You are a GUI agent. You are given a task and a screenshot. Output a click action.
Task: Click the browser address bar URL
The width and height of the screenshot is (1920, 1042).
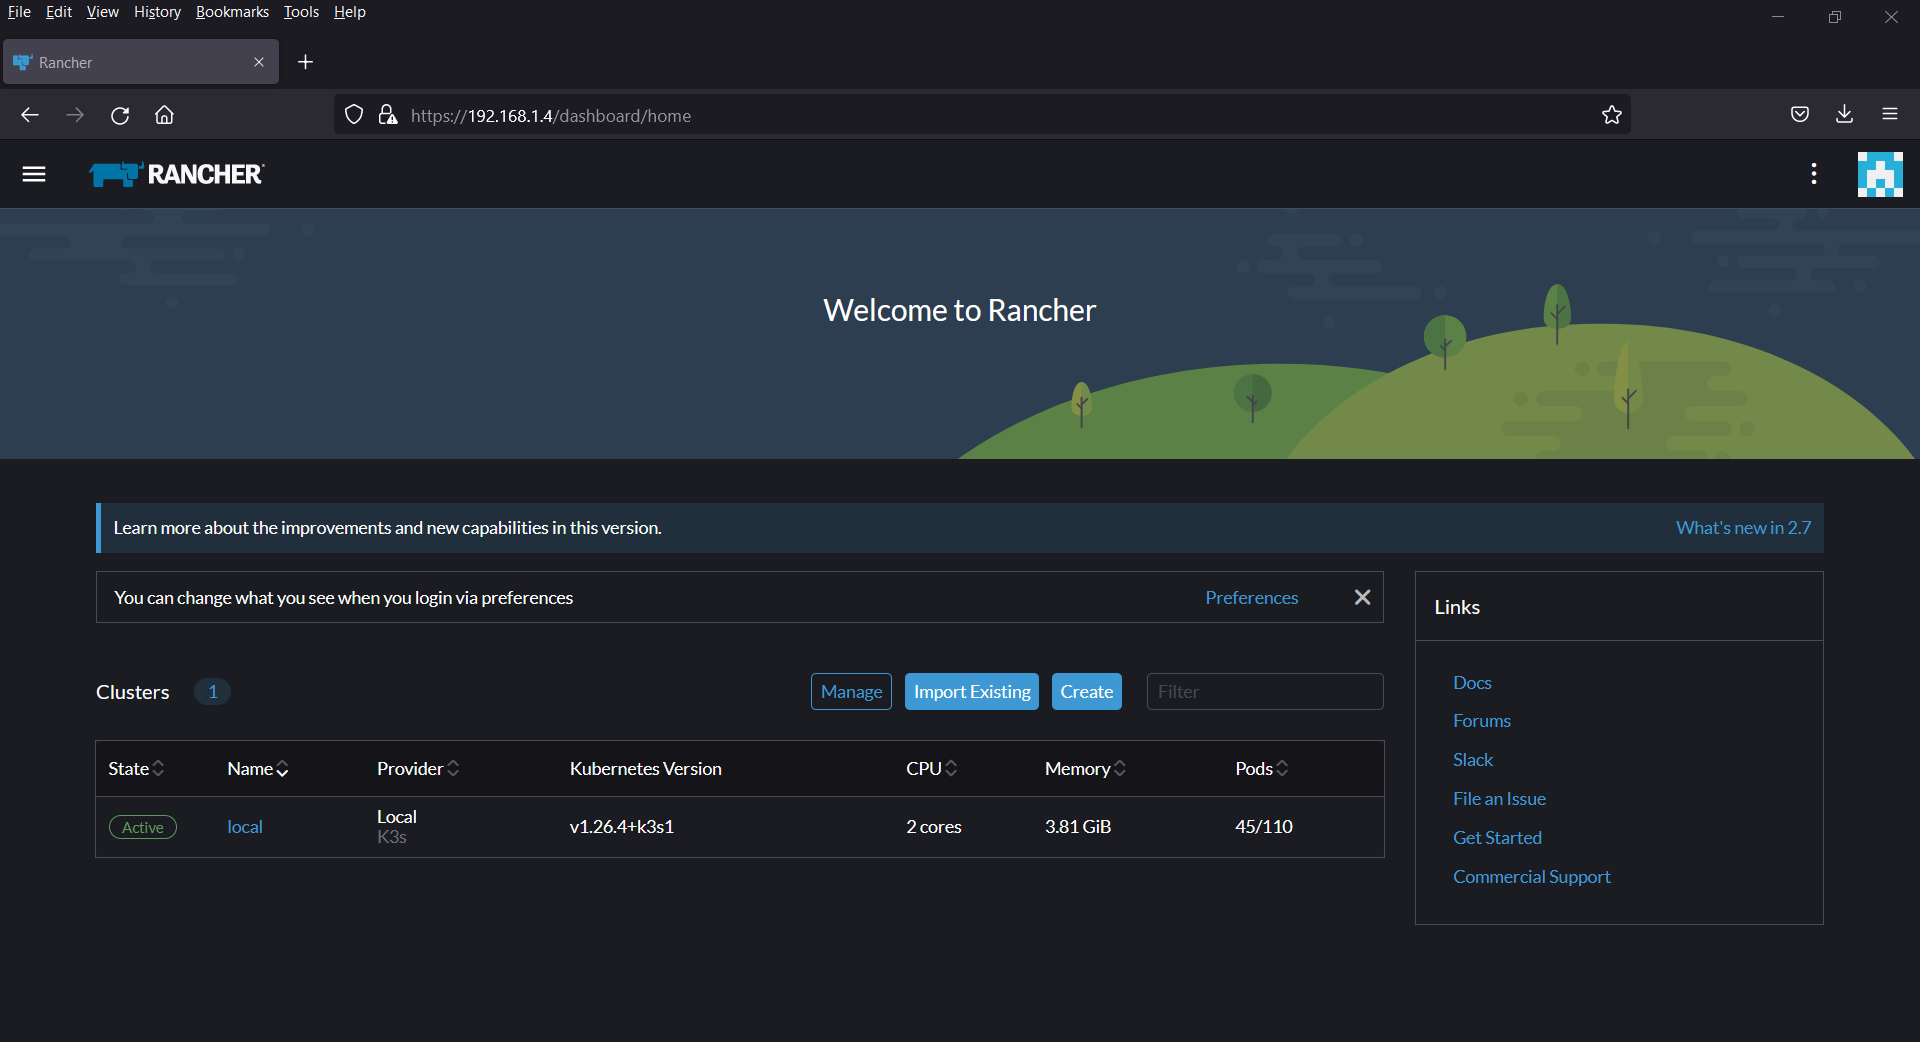tap(551, 116)
